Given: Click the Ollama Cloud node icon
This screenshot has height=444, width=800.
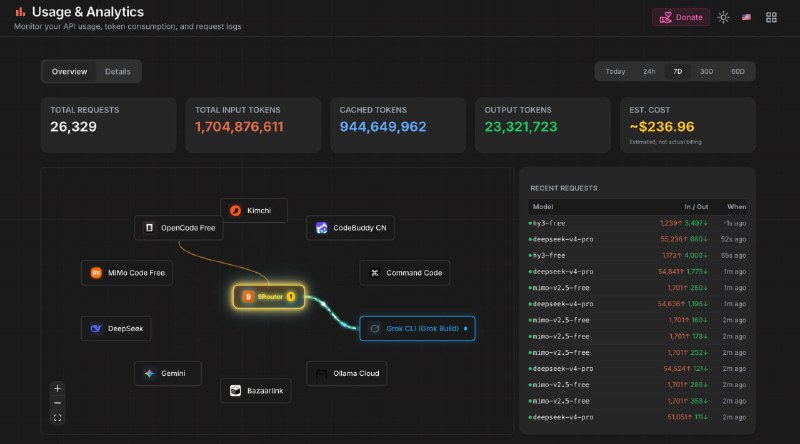Looking at the screenshot, I should pos(321,373).
